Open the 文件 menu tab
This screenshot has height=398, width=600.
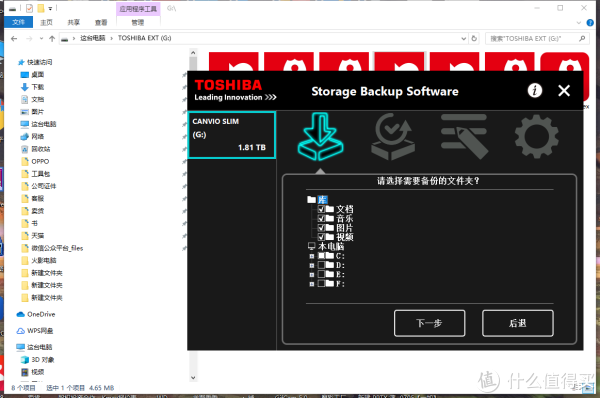point(18,22)
